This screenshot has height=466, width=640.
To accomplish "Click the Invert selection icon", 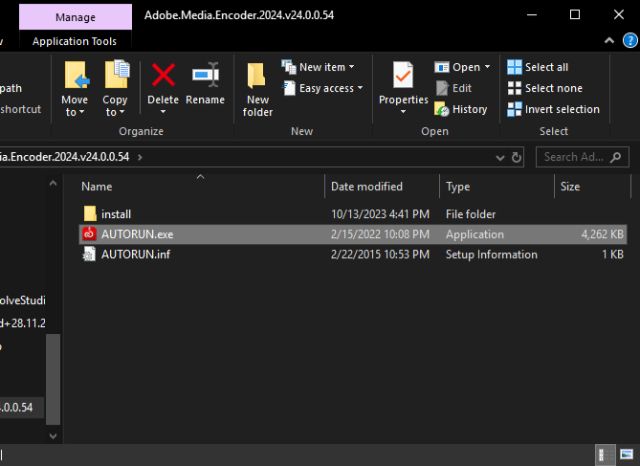I will pyautogui.click(x=514, y=109).
